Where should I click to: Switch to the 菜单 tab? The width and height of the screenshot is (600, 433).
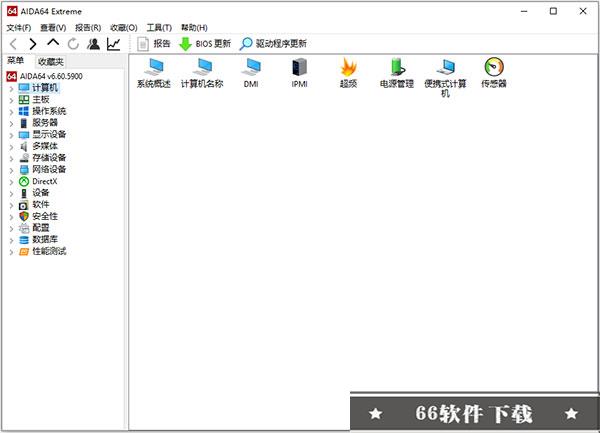pos(16,60)
